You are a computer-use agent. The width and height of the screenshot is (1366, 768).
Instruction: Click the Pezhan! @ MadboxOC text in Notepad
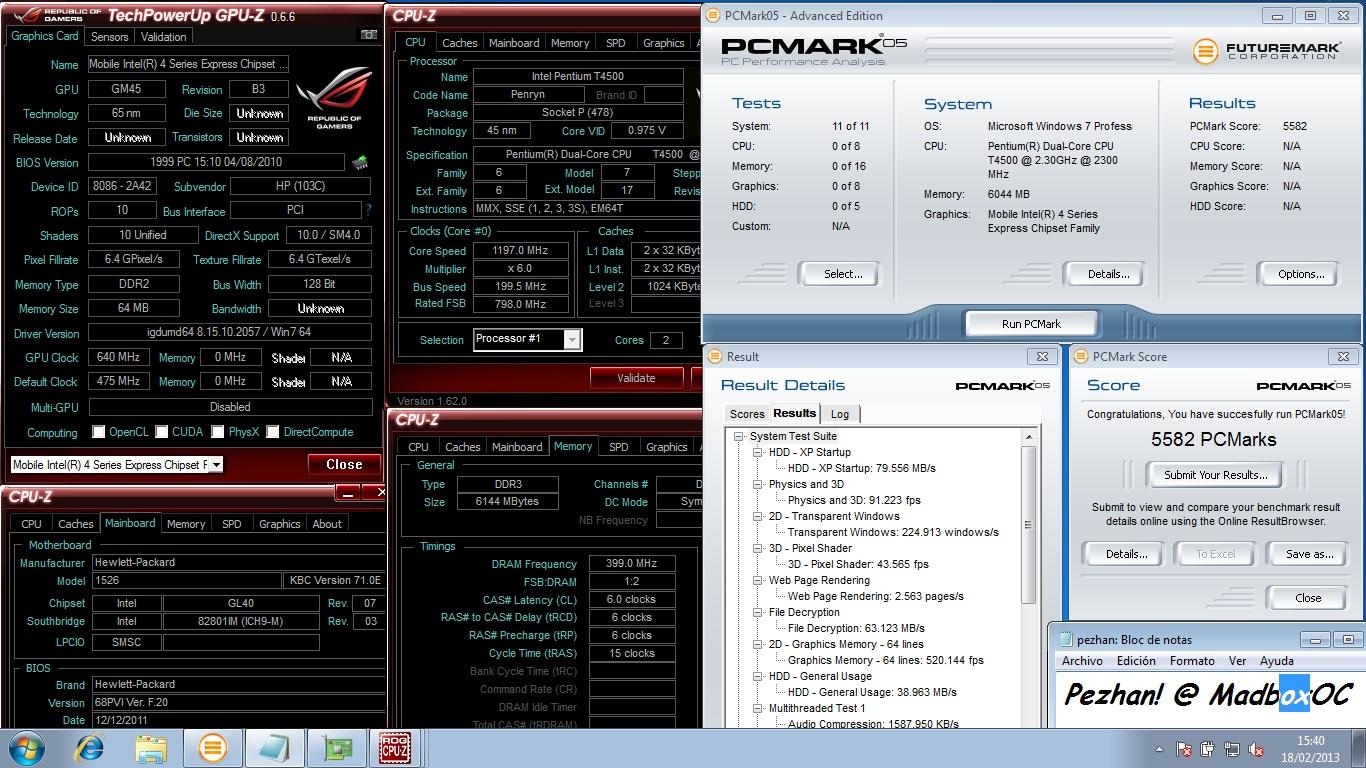pyautogui.click(x=1208, y=694)
